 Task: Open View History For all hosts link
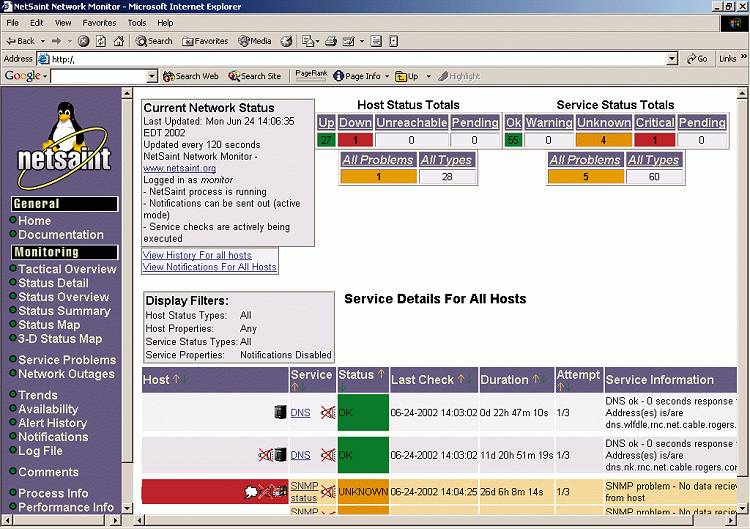(x=197, y=256)
